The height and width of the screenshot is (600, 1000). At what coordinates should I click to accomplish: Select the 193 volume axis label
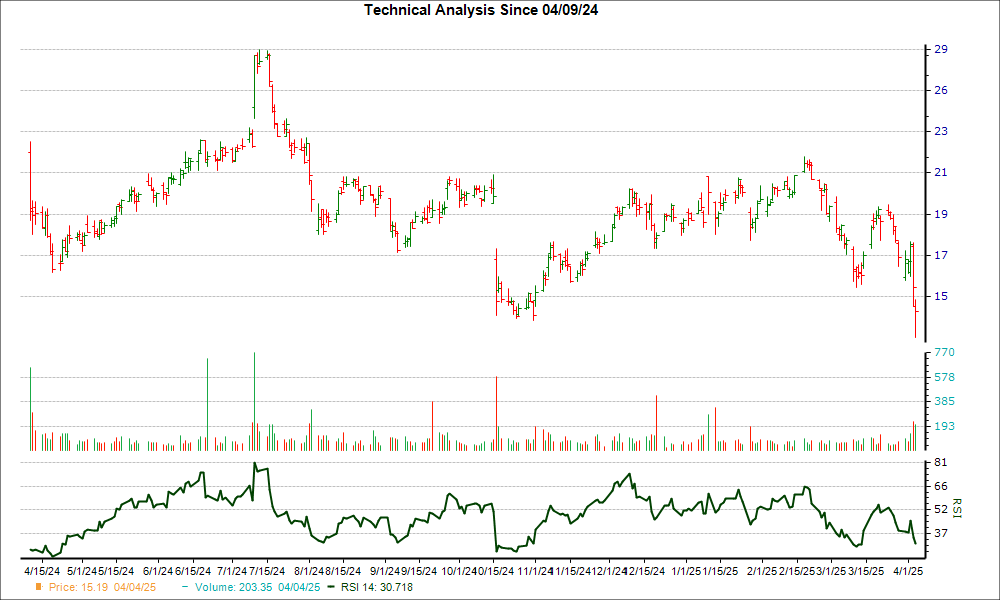(945, 426)
